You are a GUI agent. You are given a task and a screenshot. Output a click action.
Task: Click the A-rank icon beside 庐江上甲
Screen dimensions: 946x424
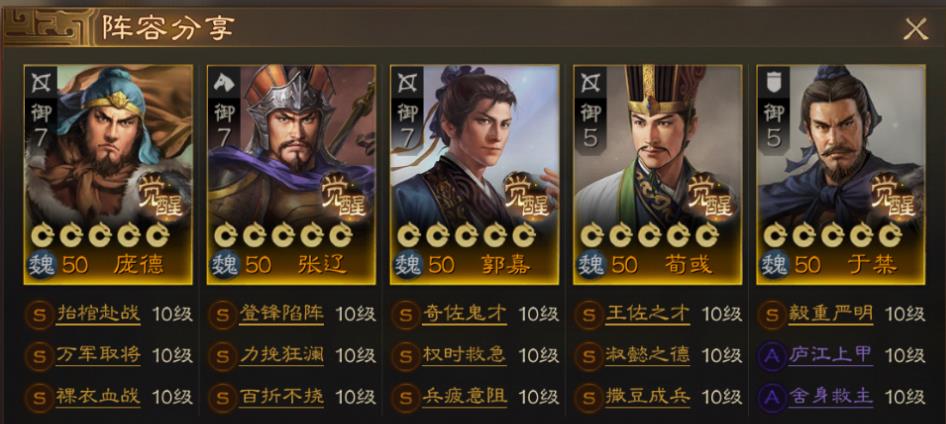tap(772, 355)
